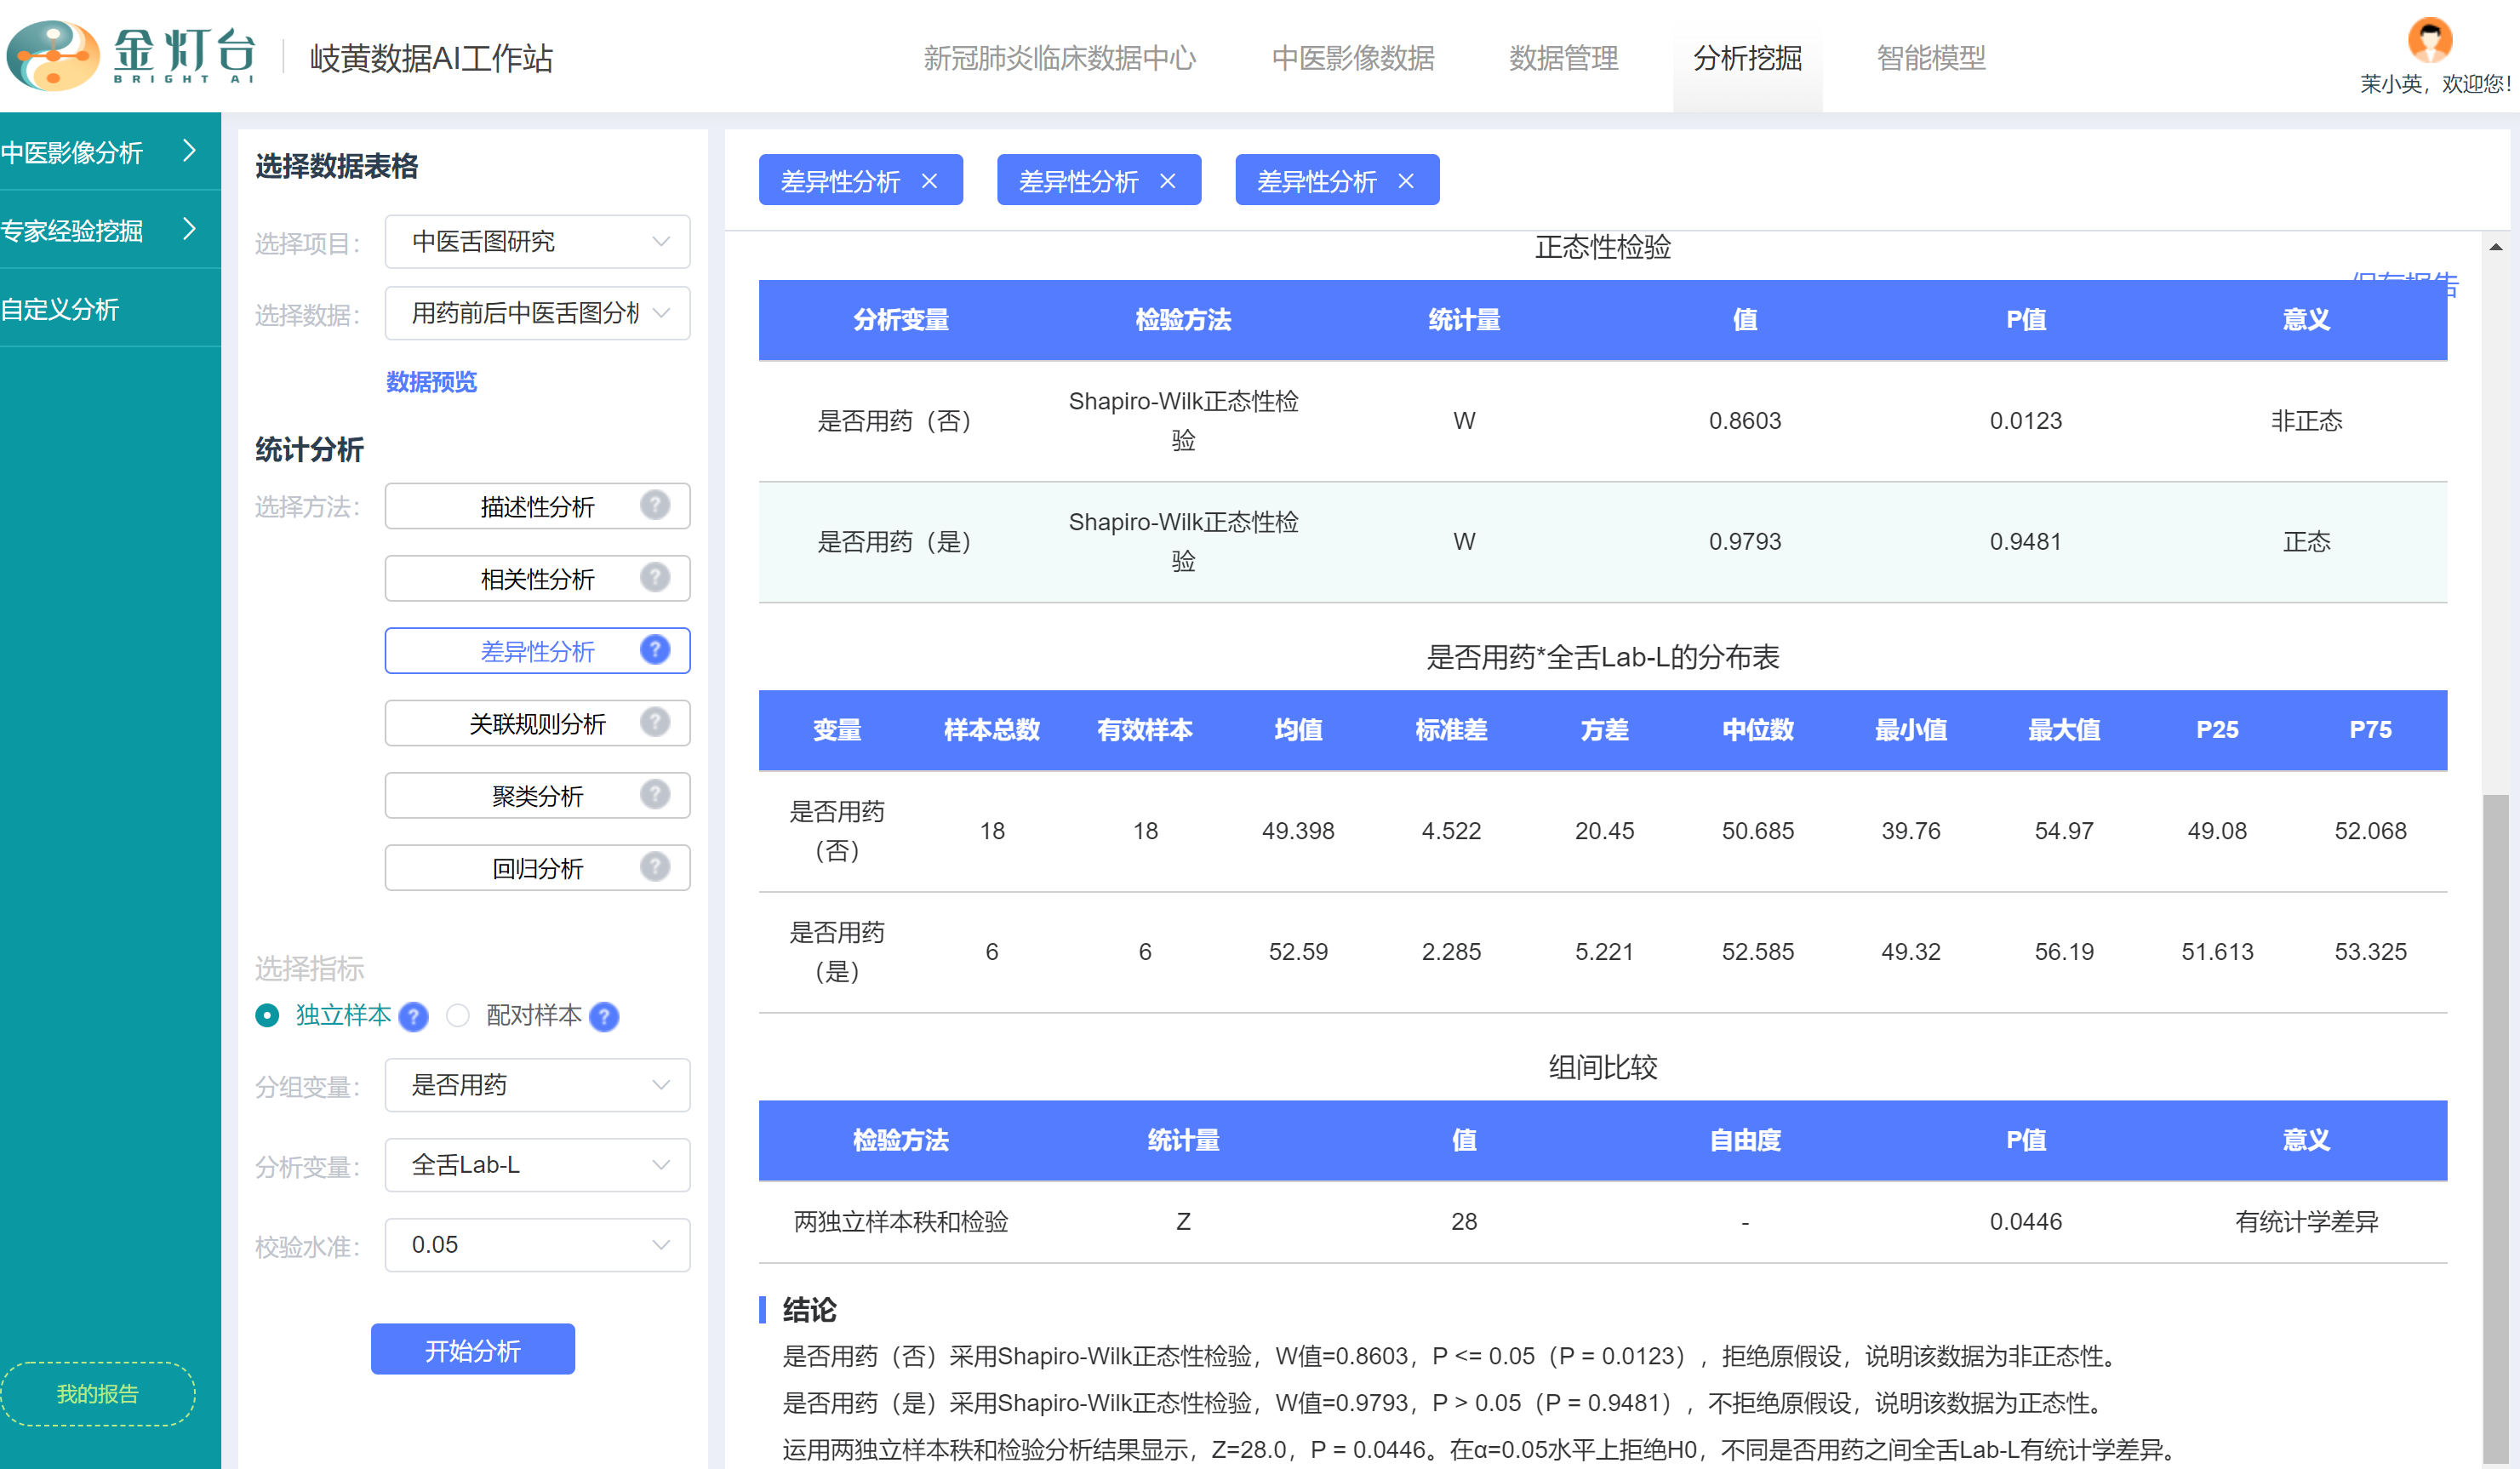The image size is (2520, 1469).
Task: Click help icon beside 聚类分析
Action: pos(655,795)
